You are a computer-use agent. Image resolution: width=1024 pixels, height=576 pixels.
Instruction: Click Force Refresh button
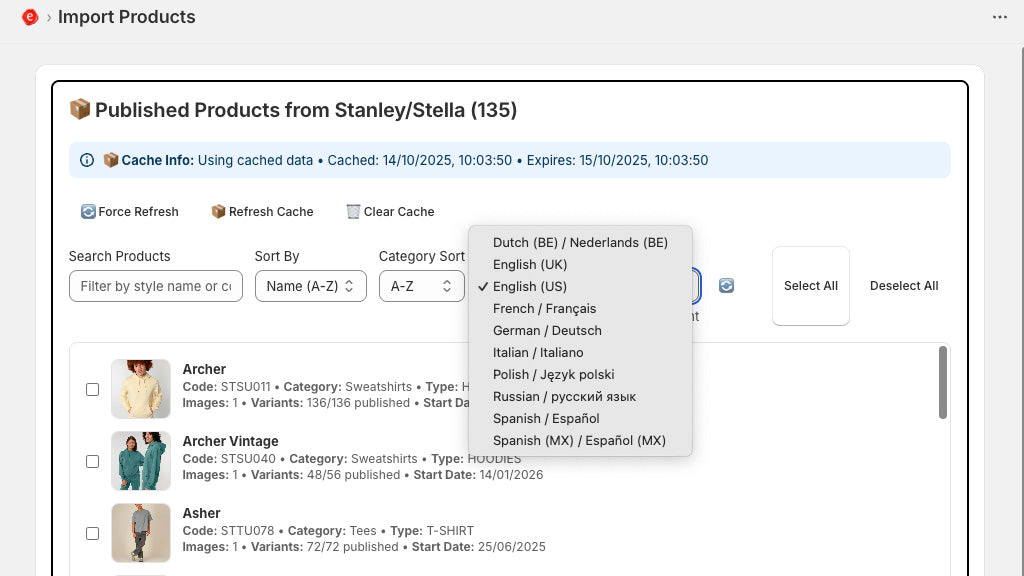point(130,212)
